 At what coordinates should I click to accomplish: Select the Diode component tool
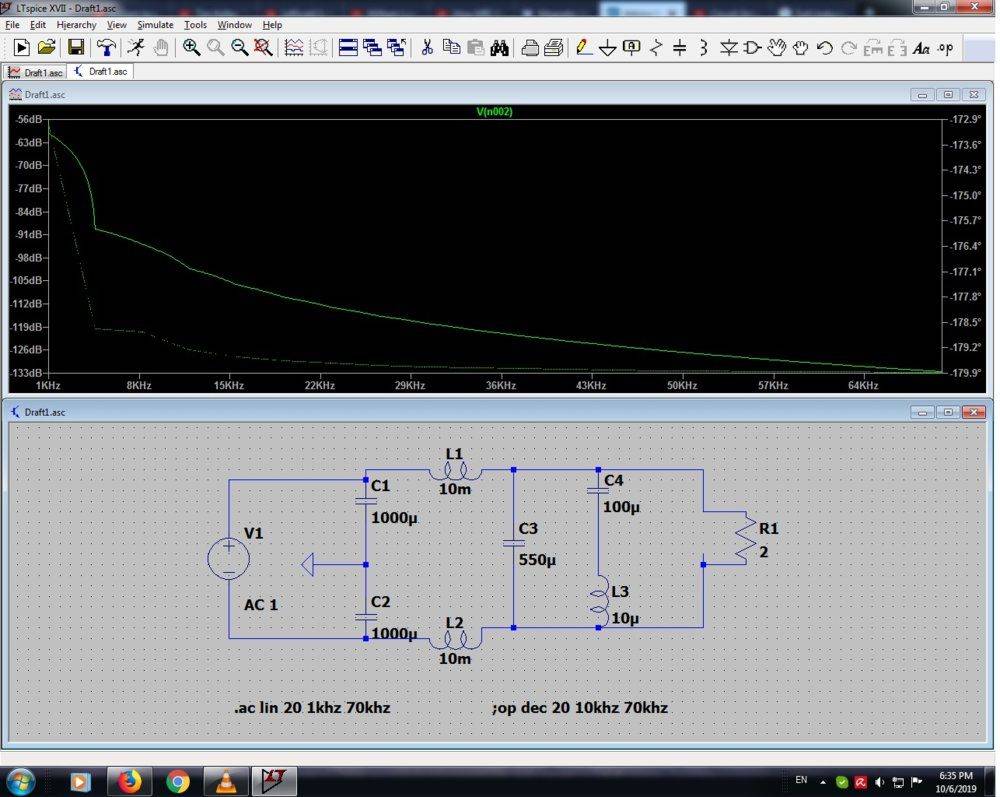tap(729, 47)
